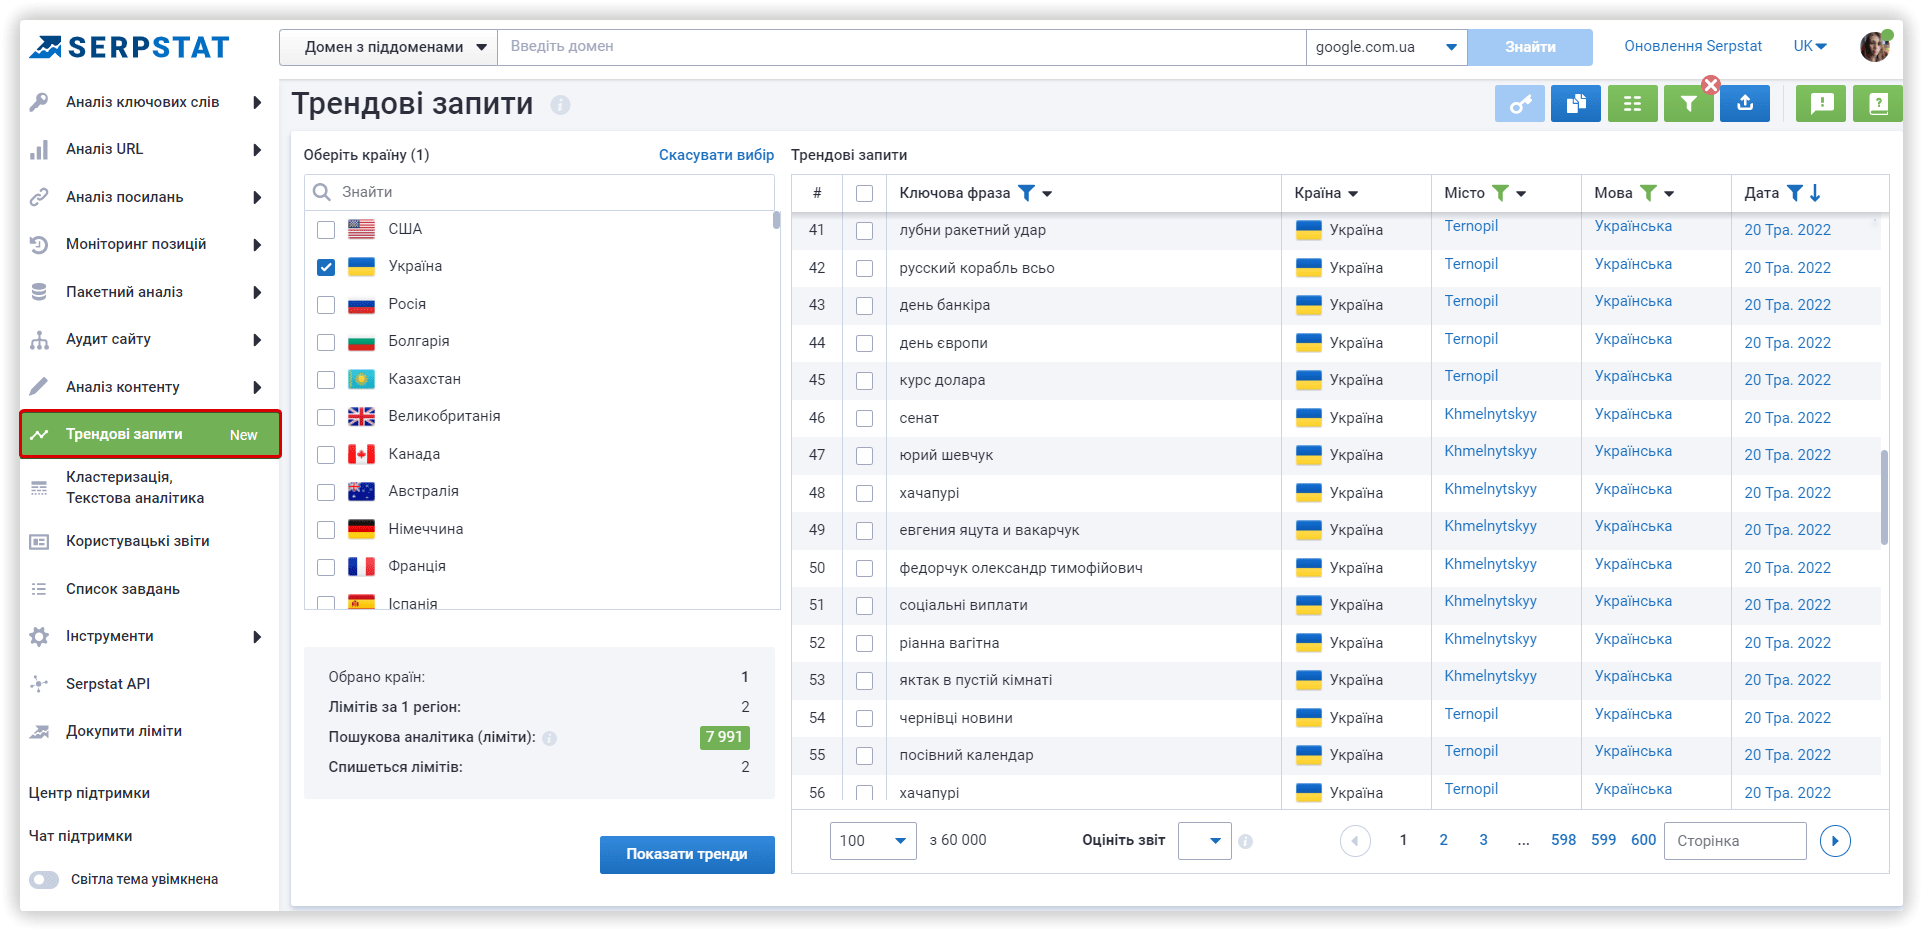Click the green filter toolbar button

click(x=1688, y=103)
